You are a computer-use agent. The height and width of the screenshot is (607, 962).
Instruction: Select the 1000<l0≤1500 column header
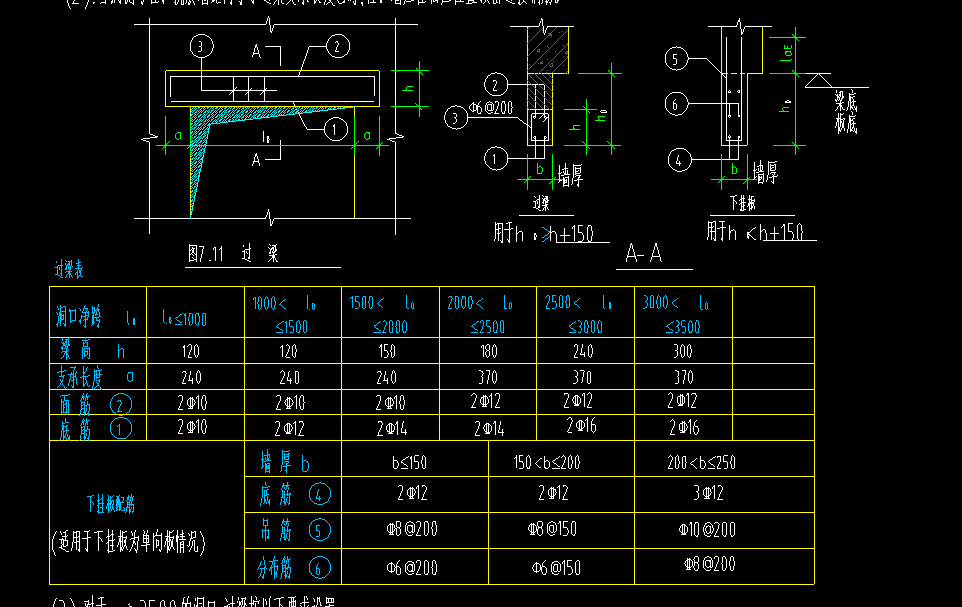coord(284,314)
